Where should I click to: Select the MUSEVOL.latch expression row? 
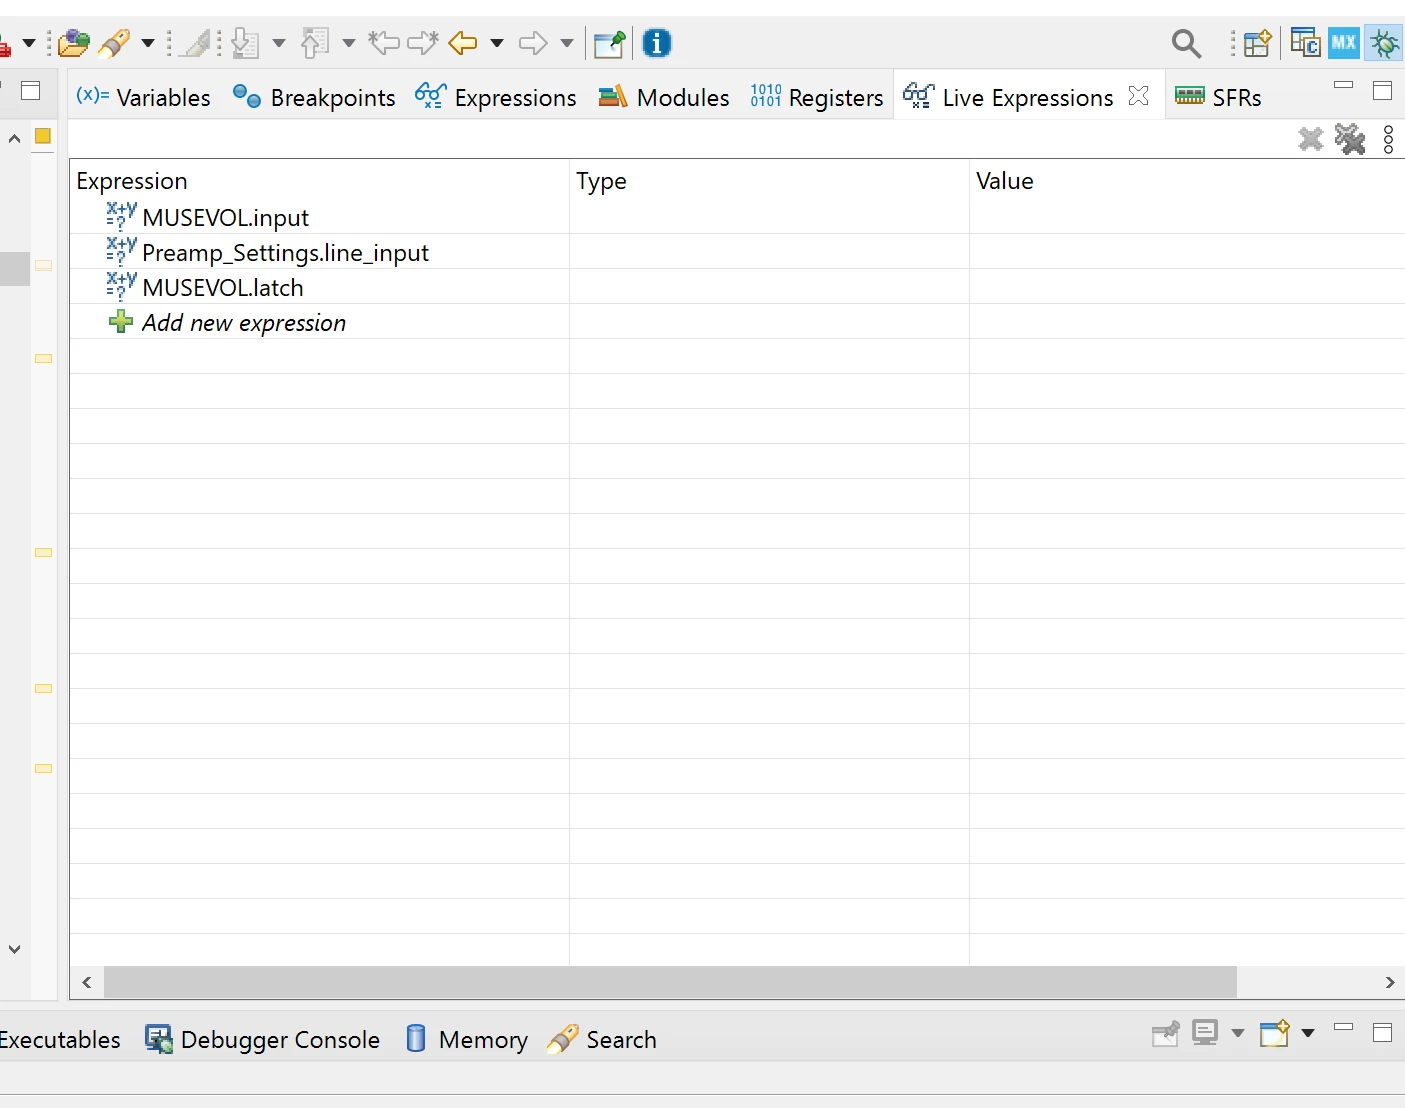737,287
